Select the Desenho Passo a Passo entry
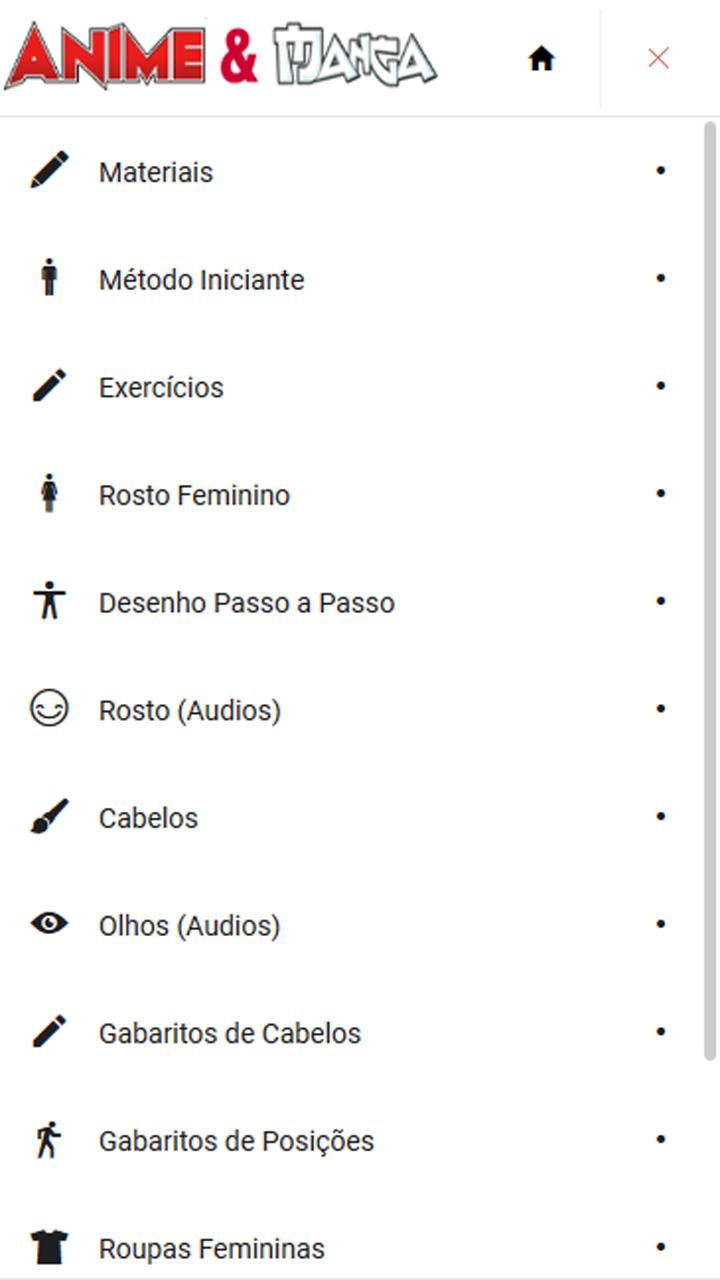 tap(246, 603)
